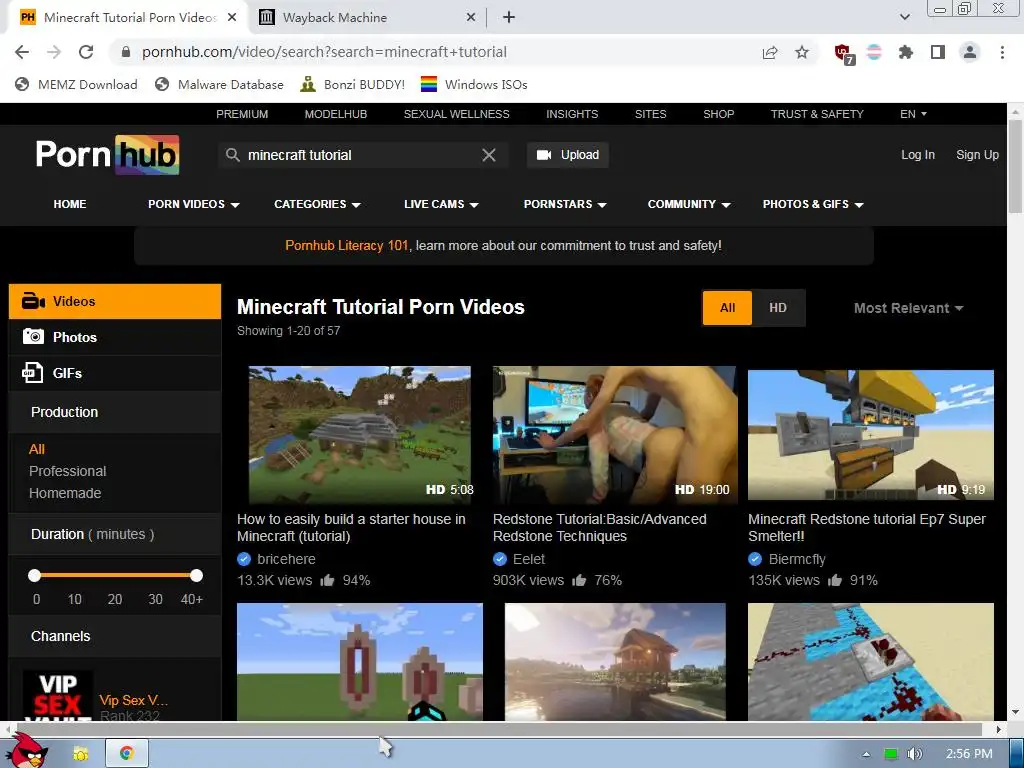The width and height of the screenshot is (1024, 768).
Task: Open the Chrome profile avatar
Action: (x=970, y=52)
